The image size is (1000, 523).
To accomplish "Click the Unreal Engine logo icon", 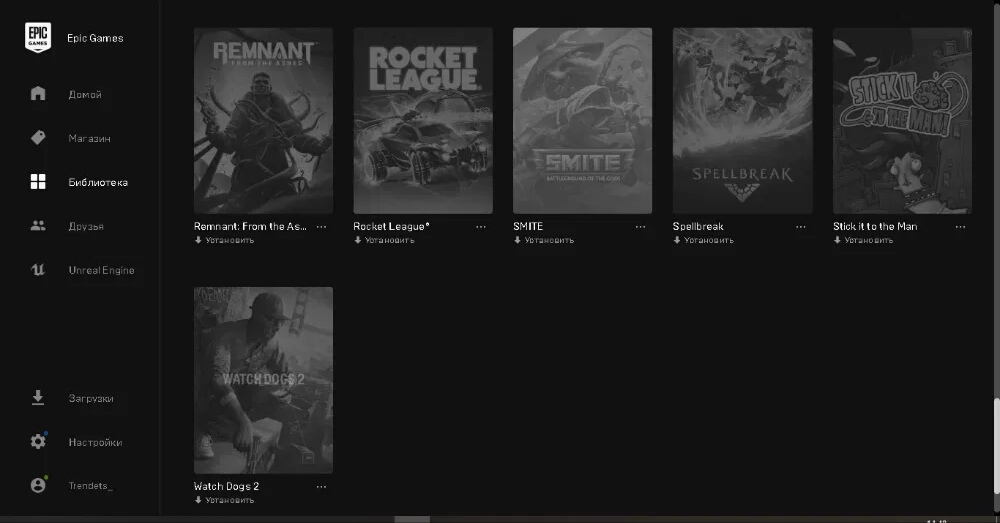I will [x=38, y=270].
